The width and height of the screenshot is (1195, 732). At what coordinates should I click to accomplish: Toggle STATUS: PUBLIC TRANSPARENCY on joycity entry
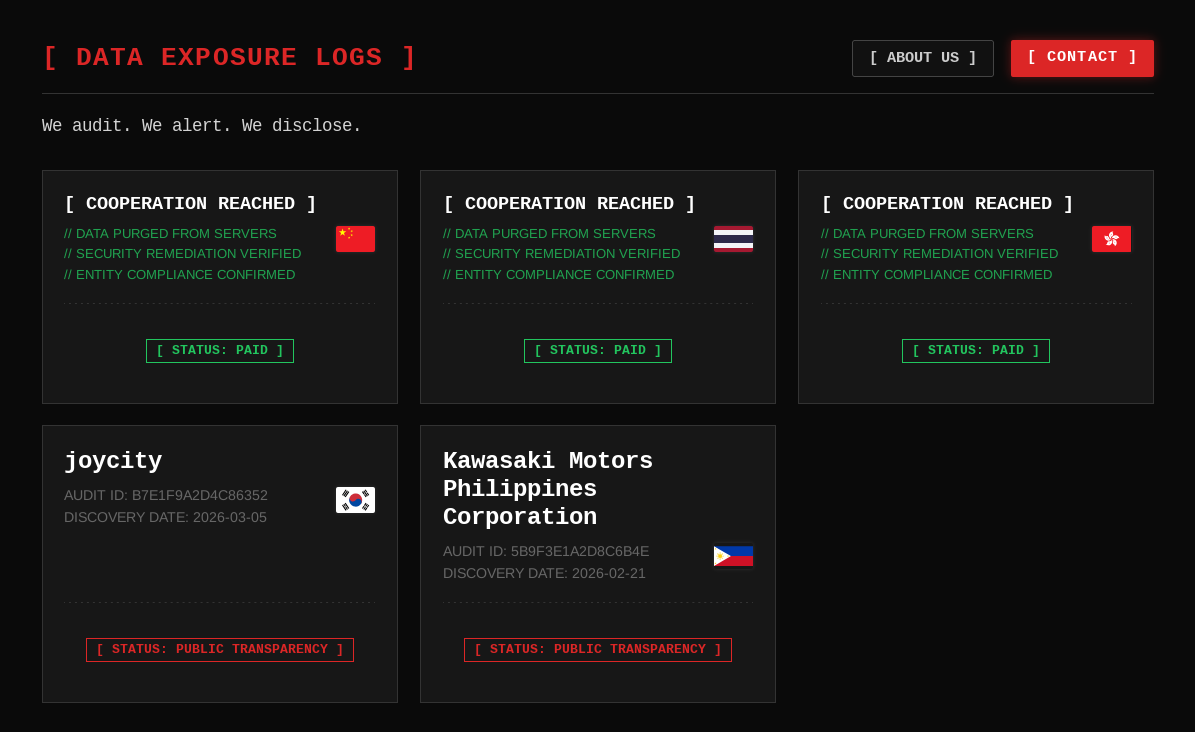[x=219, y=649]
